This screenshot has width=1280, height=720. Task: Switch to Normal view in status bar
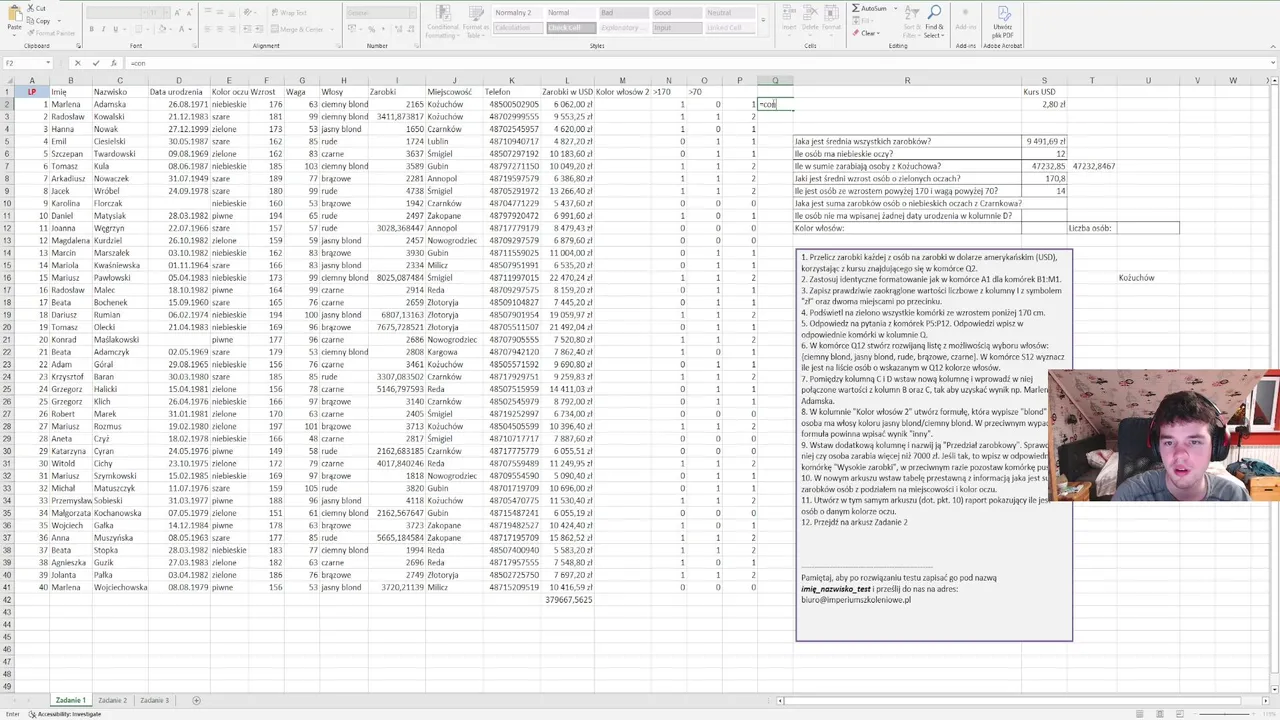pos(1140,714)
